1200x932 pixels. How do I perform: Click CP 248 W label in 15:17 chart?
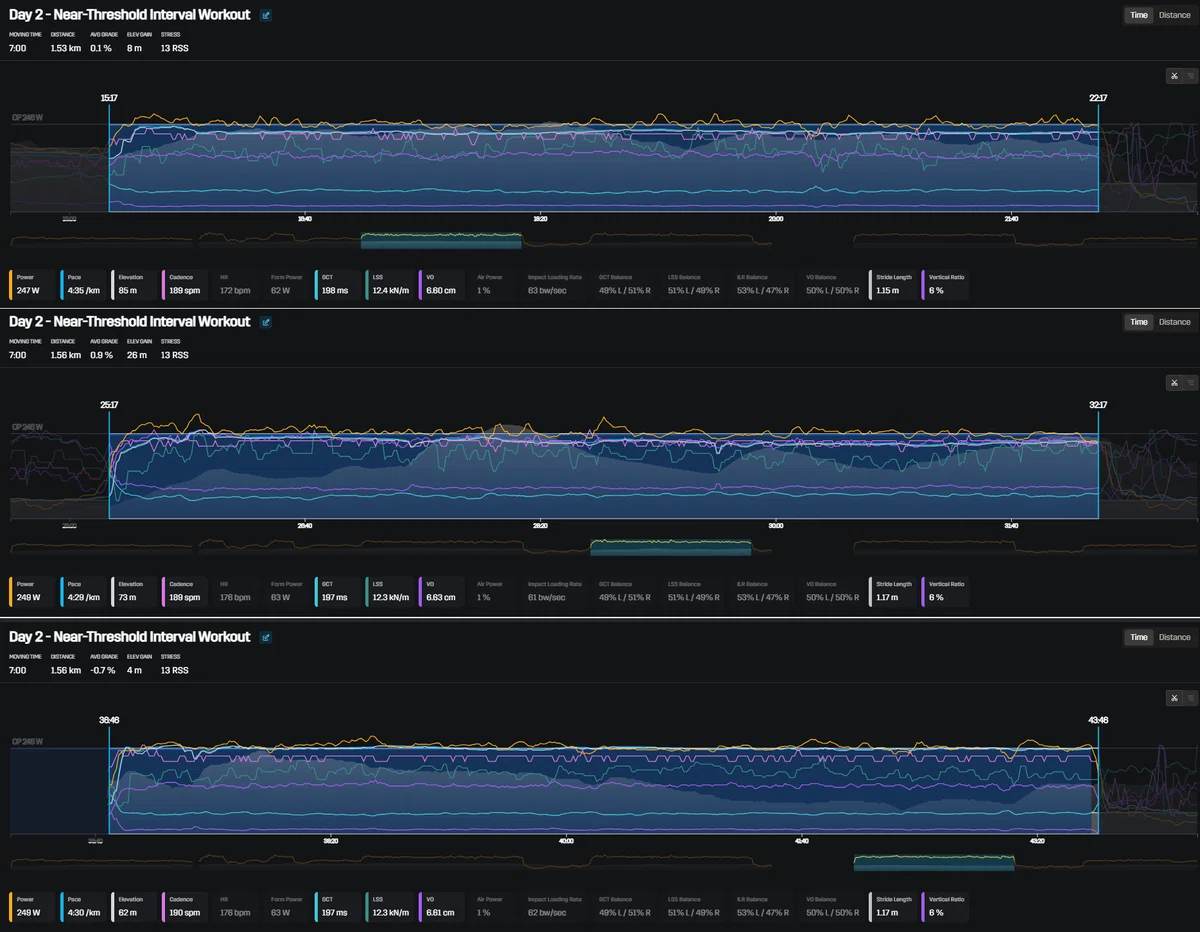[27, 118]
